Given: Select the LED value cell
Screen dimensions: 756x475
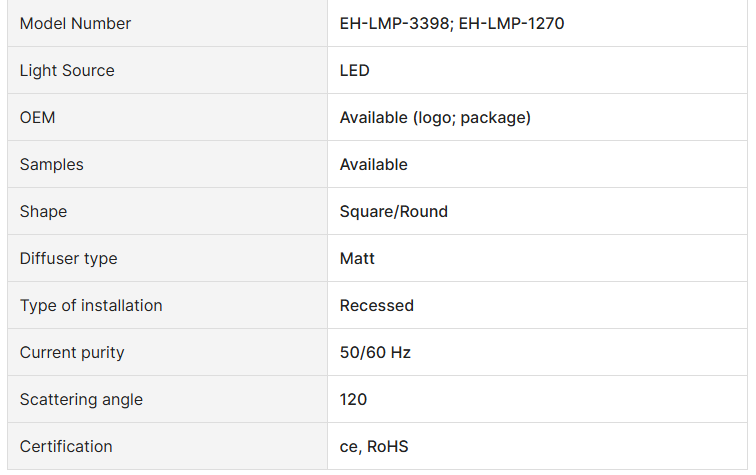Looking at the screenshot, I should [x=355, y=70].
